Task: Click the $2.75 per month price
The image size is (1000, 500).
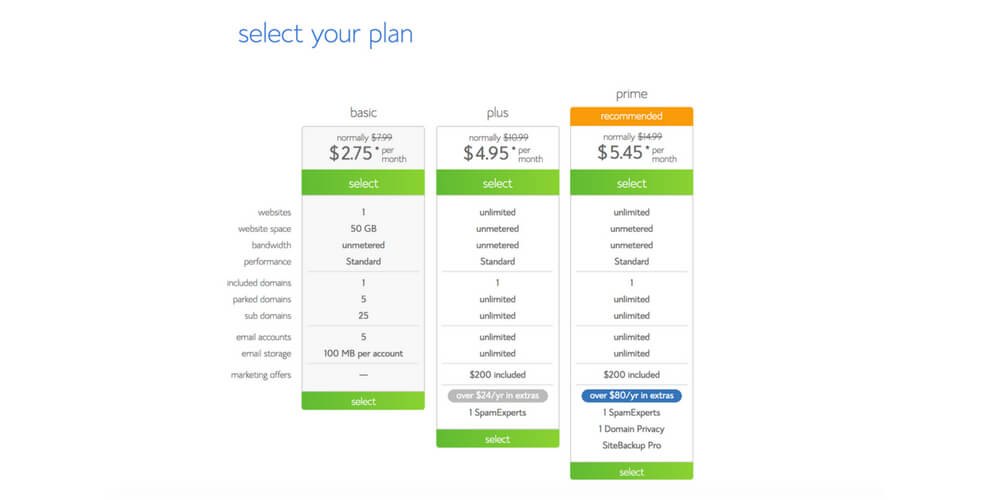Action: [363, 153]
